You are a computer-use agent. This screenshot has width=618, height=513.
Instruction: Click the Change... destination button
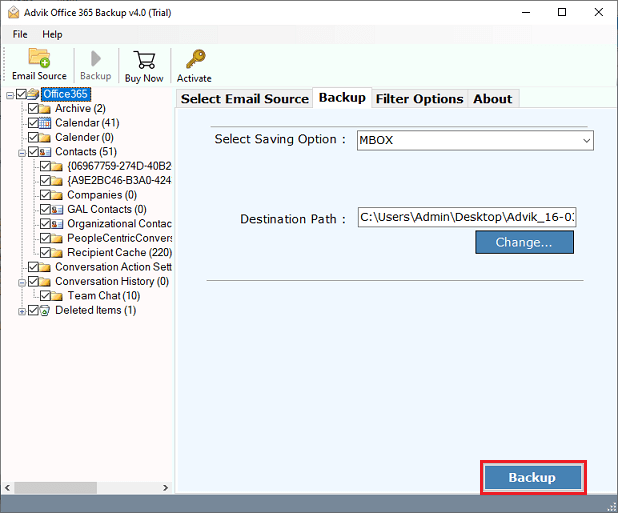coord(524,242)
